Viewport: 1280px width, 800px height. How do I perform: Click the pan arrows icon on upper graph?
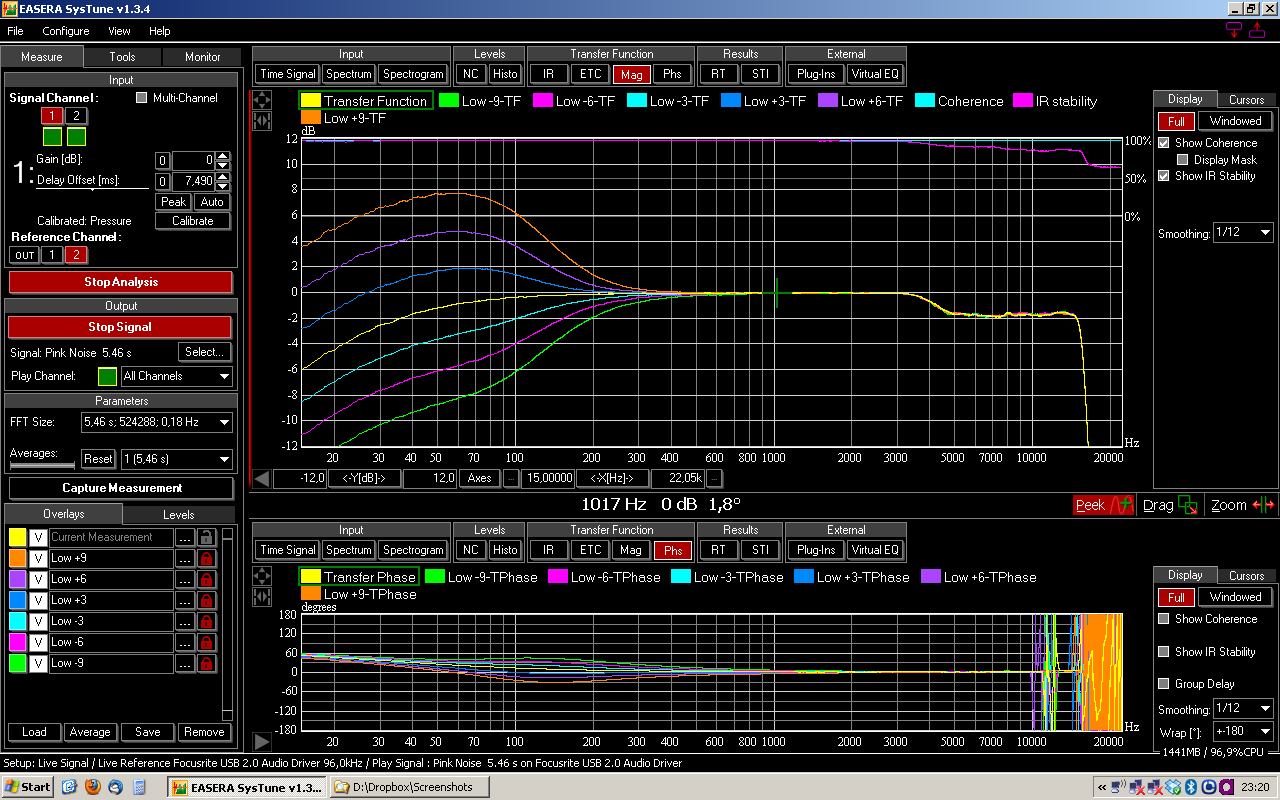pos(261,100)
